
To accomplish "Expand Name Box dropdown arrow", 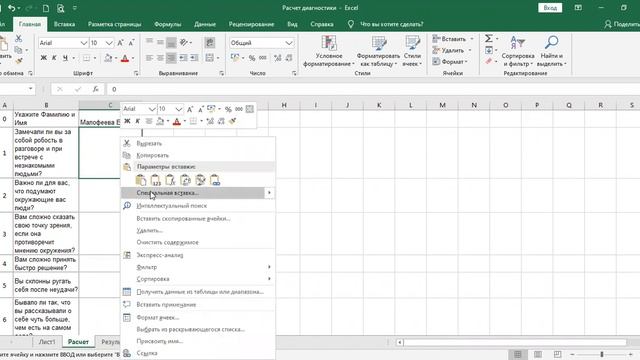I will pos(31,89).
